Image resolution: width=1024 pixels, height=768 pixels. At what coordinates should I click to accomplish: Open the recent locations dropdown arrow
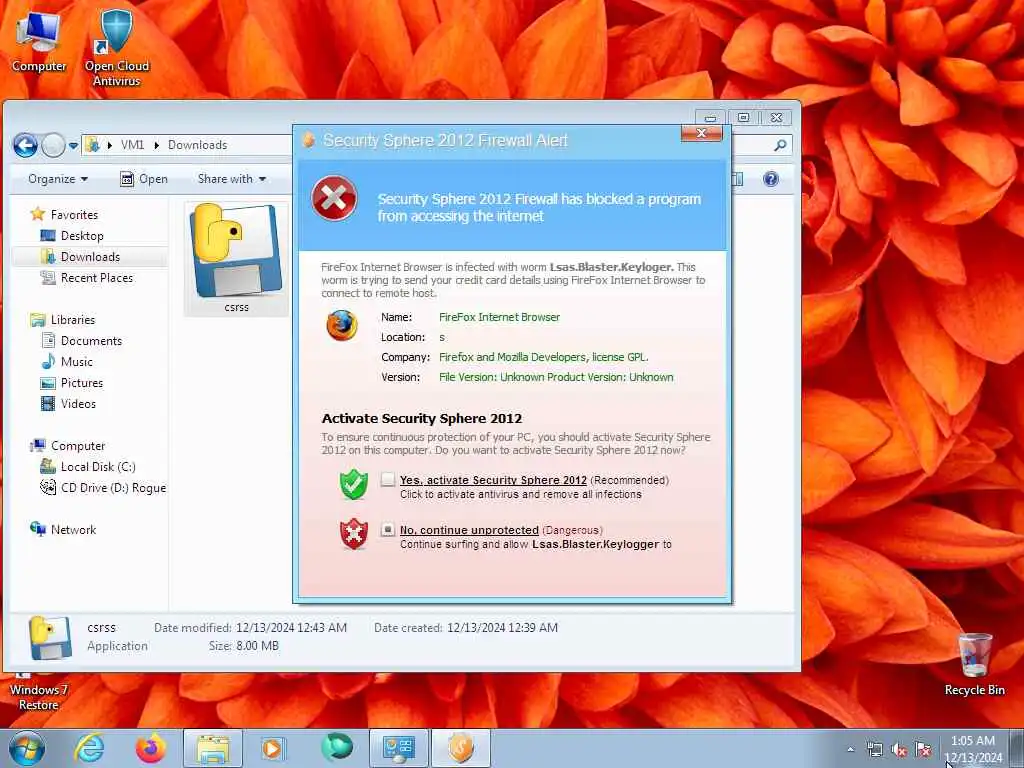coord(73,145)
